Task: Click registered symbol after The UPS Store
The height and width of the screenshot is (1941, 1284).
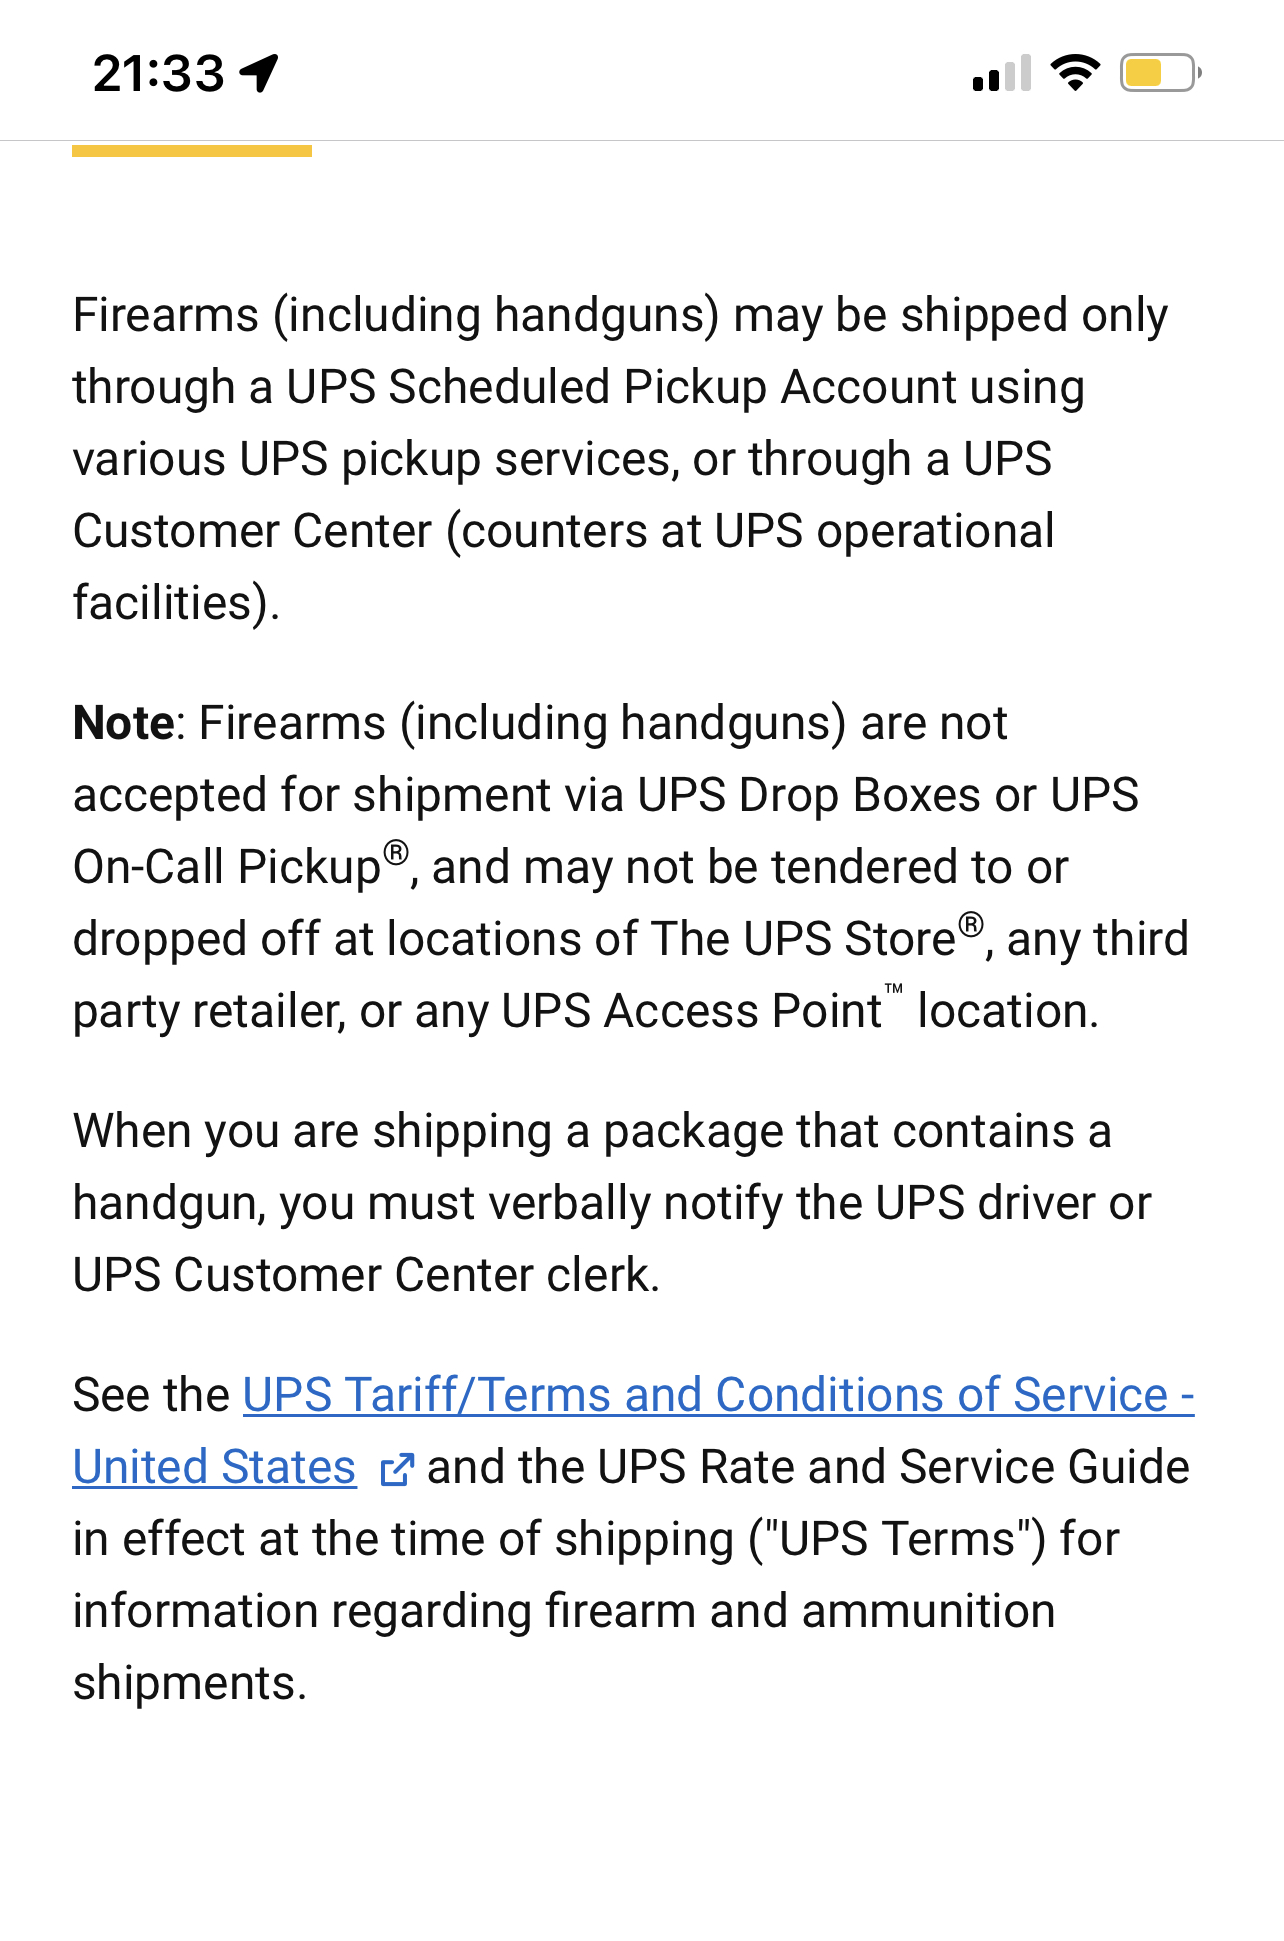Action: tap(971, 925)
